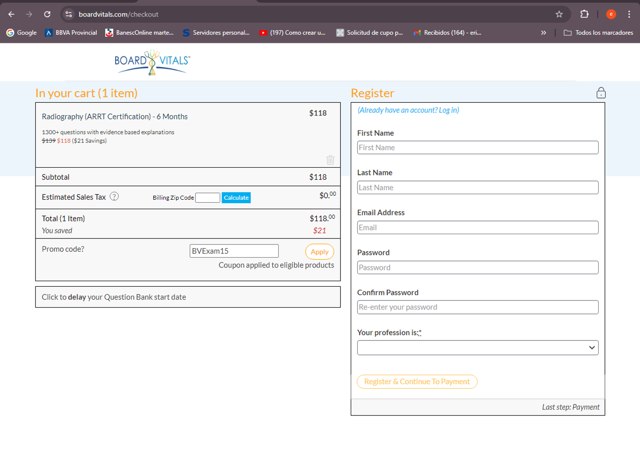Screen dimensions: 640x468
Task: Focus the Password field
Action: coord(478,268)
